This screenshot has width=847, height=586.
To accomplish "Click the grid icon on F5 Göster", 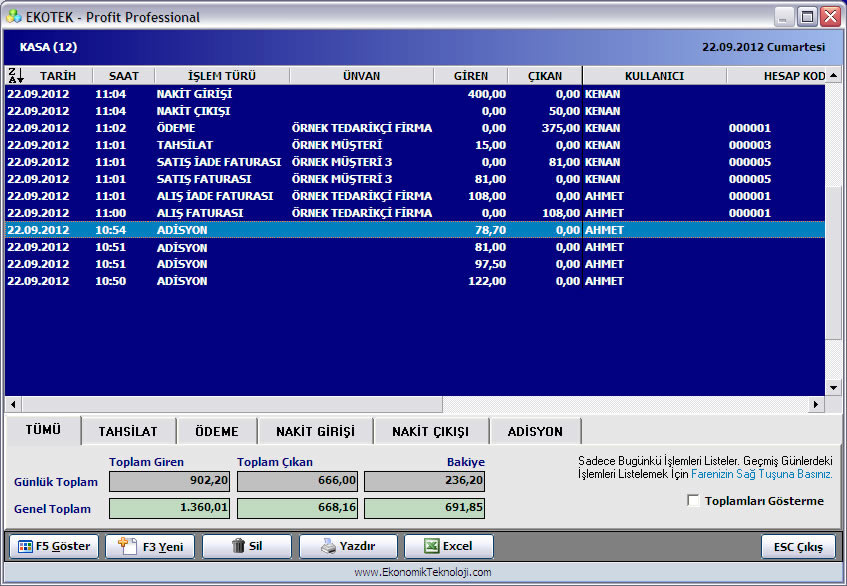I will pyautogui.click(x=25, y=547).
